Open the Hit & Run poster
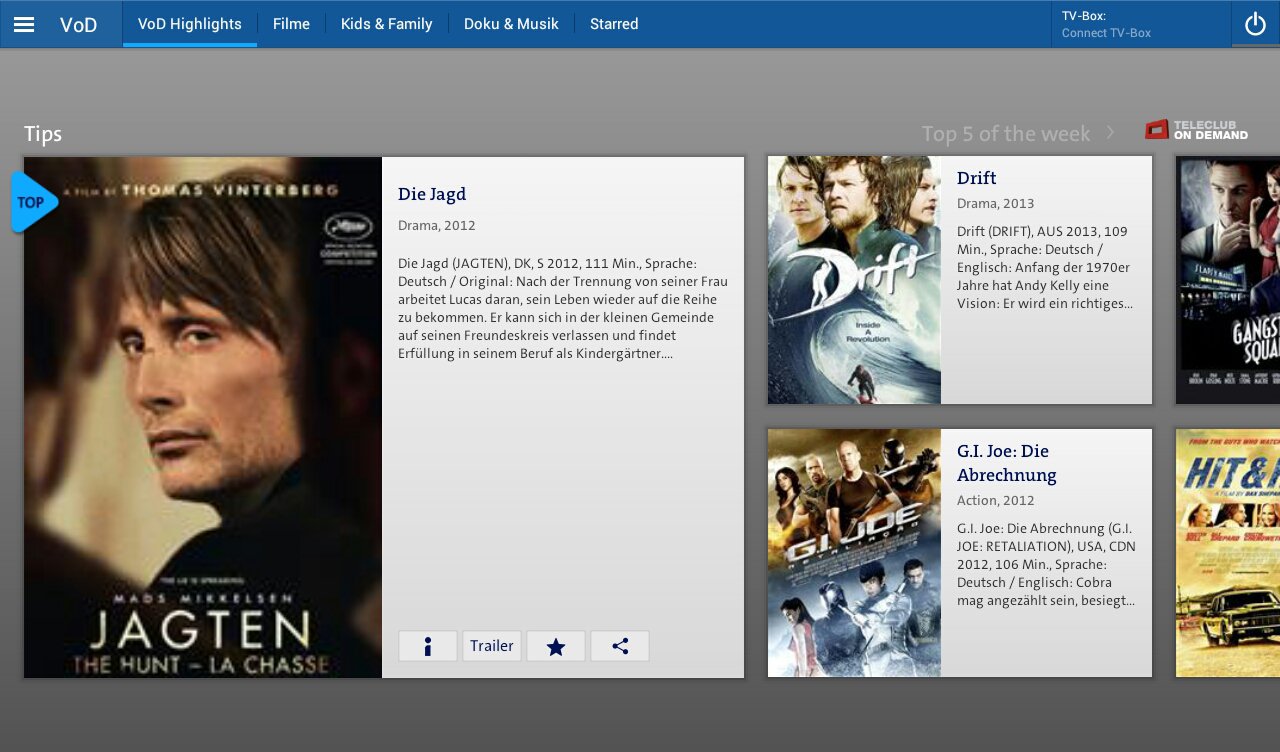Image resolution: width=1280 pixels, height=752 pixels. (x=1228, y=553)
